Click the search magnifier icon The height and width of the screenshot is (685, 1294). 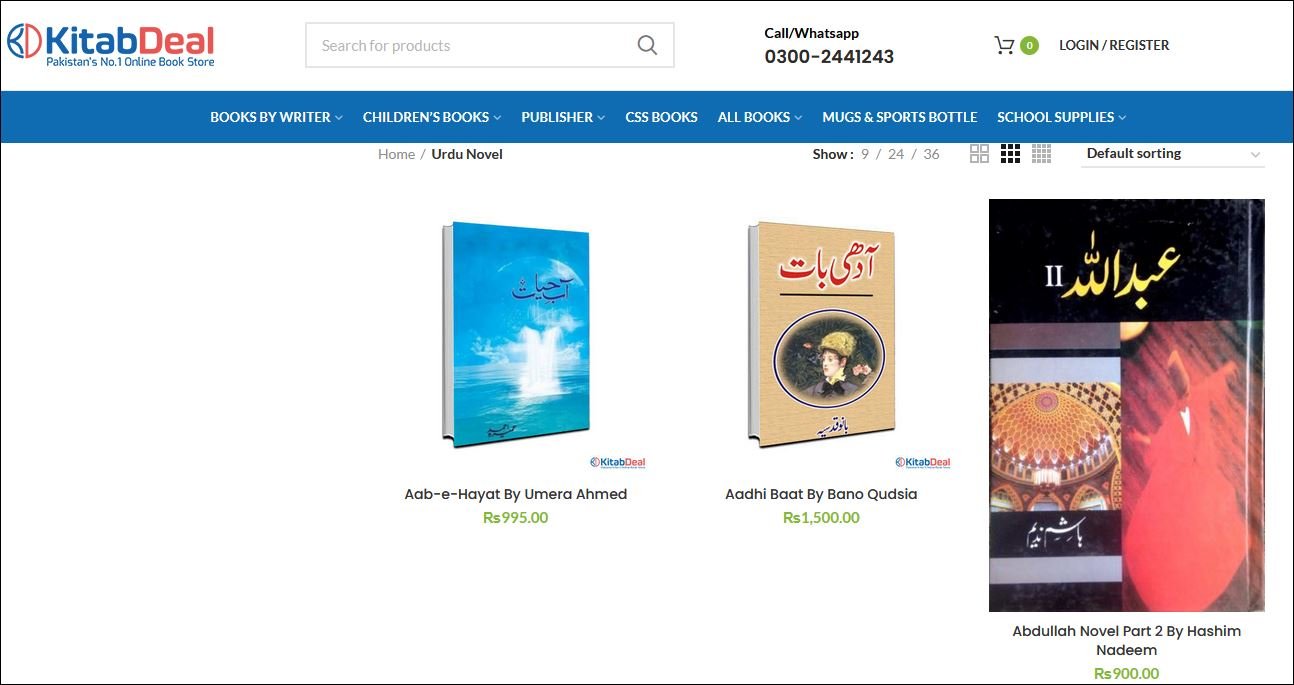tap(647, 45)
